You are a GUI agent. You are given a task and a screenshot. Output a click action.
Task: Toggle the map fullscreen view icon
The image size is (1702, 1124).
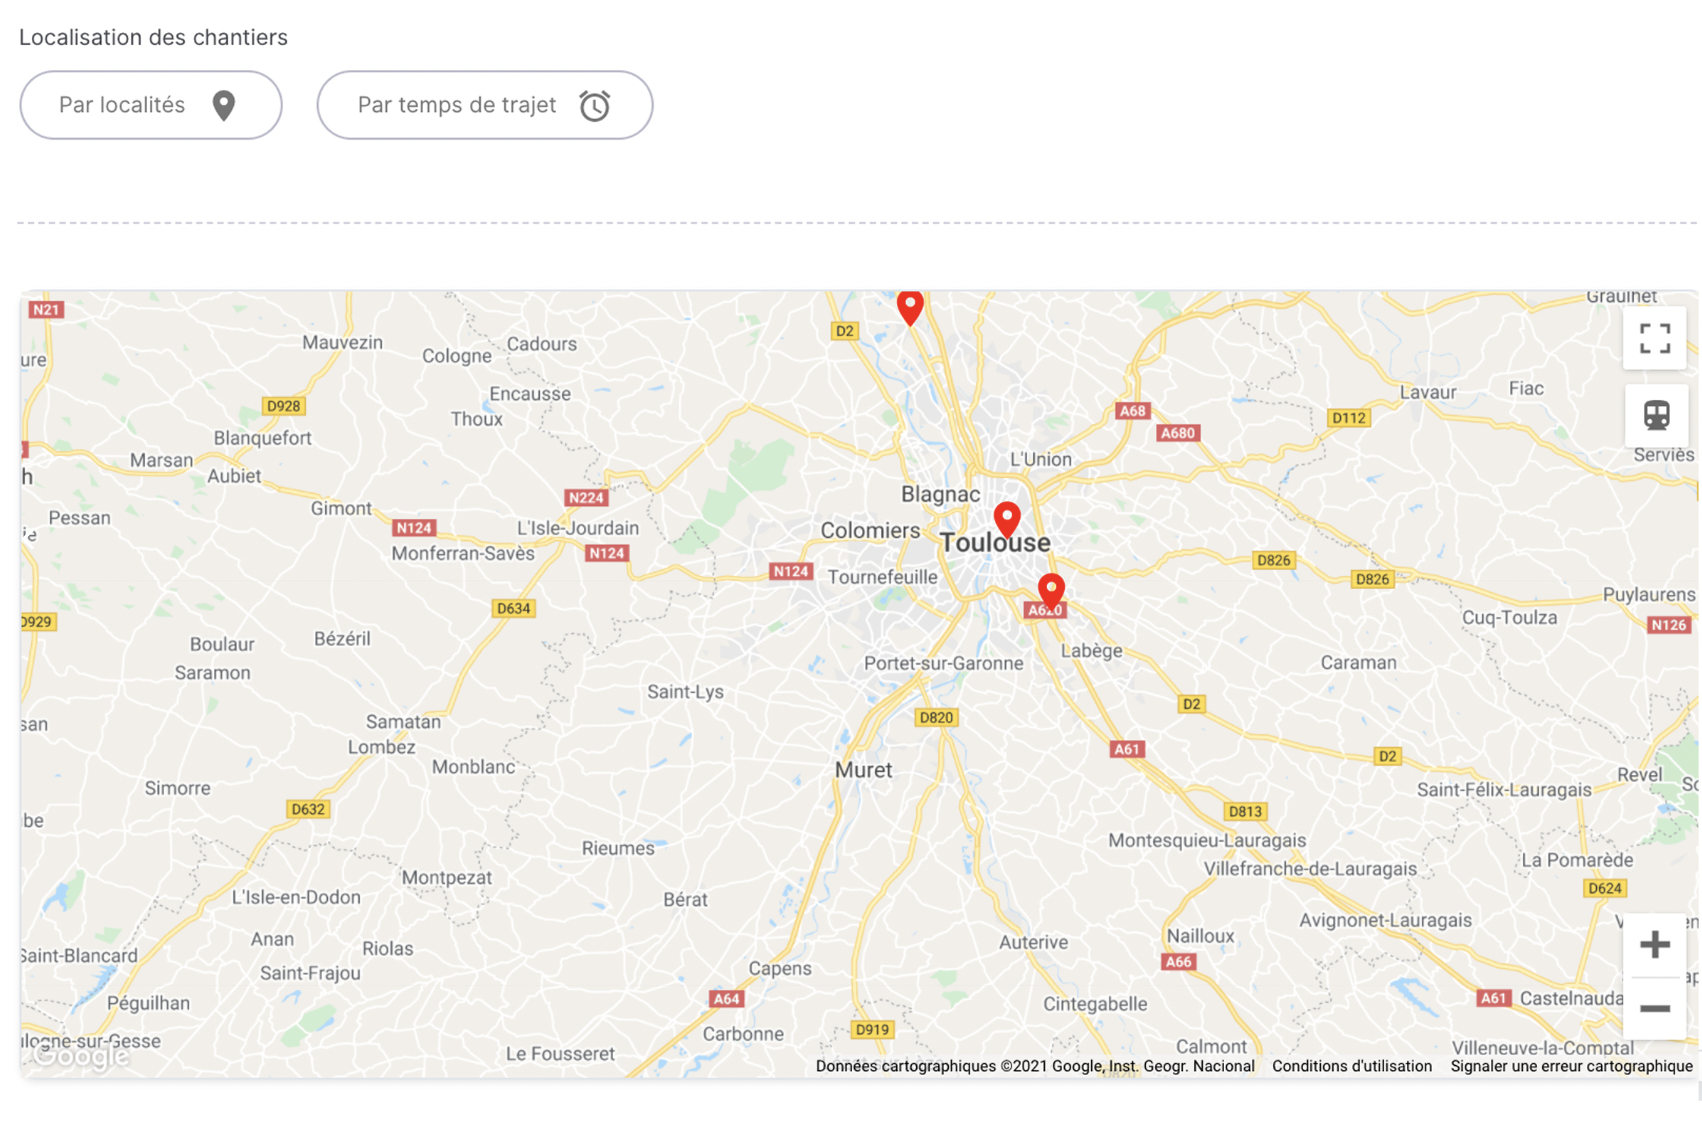coord(1655,338)
